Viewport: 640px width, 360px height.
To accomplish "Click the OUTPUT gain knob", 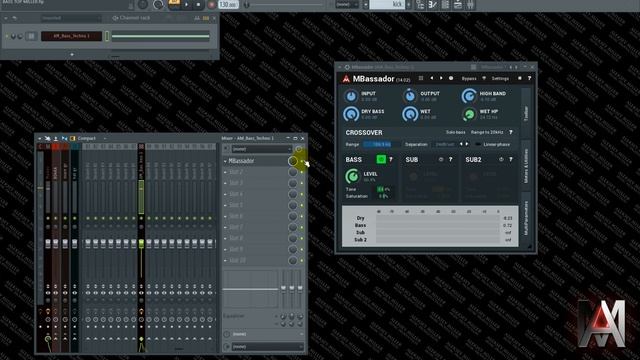I will tap(410, 96).
